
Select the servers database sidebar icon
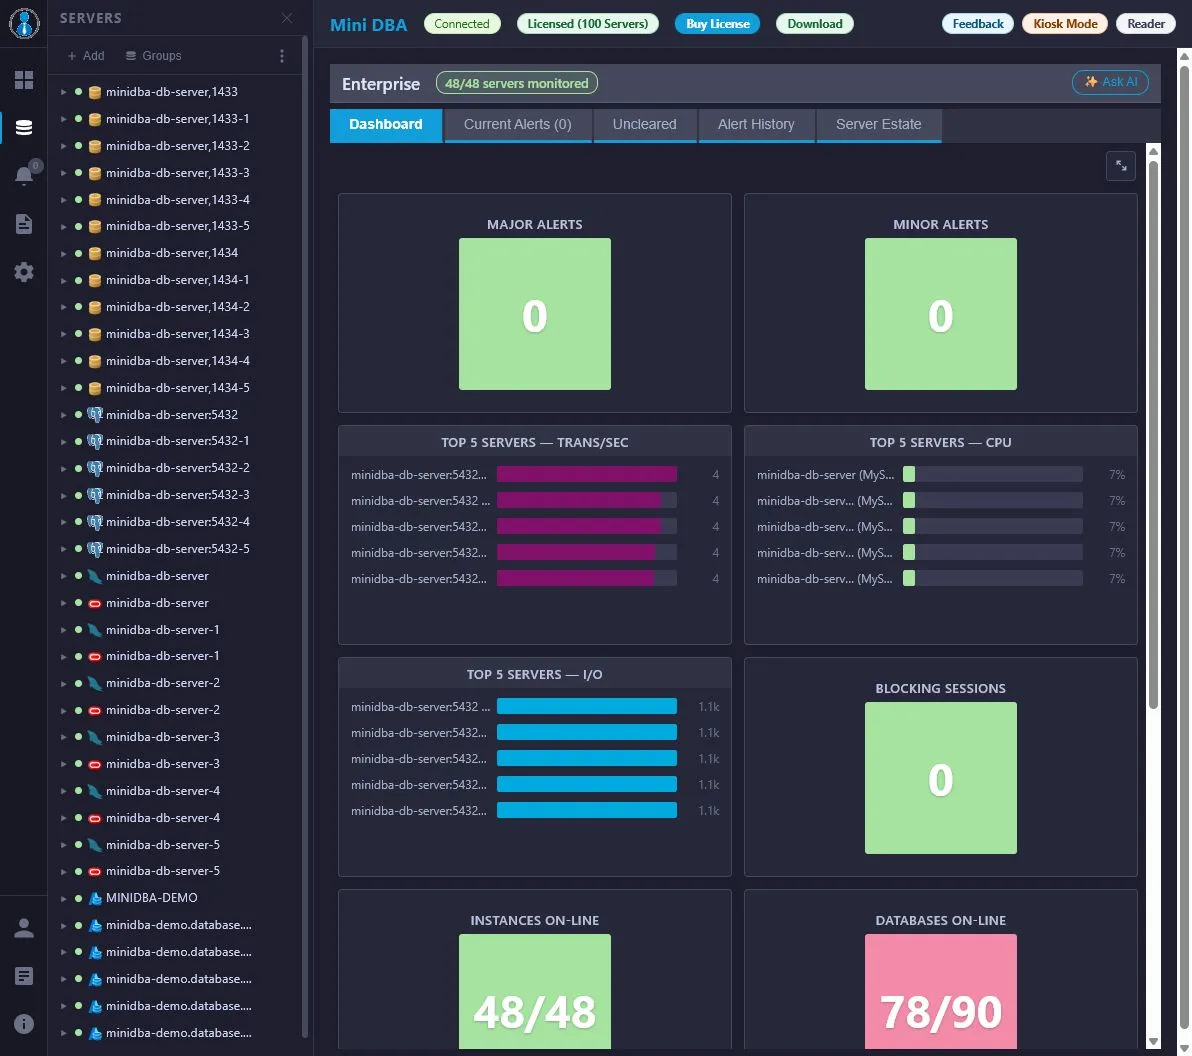click(x=24, y=127)
